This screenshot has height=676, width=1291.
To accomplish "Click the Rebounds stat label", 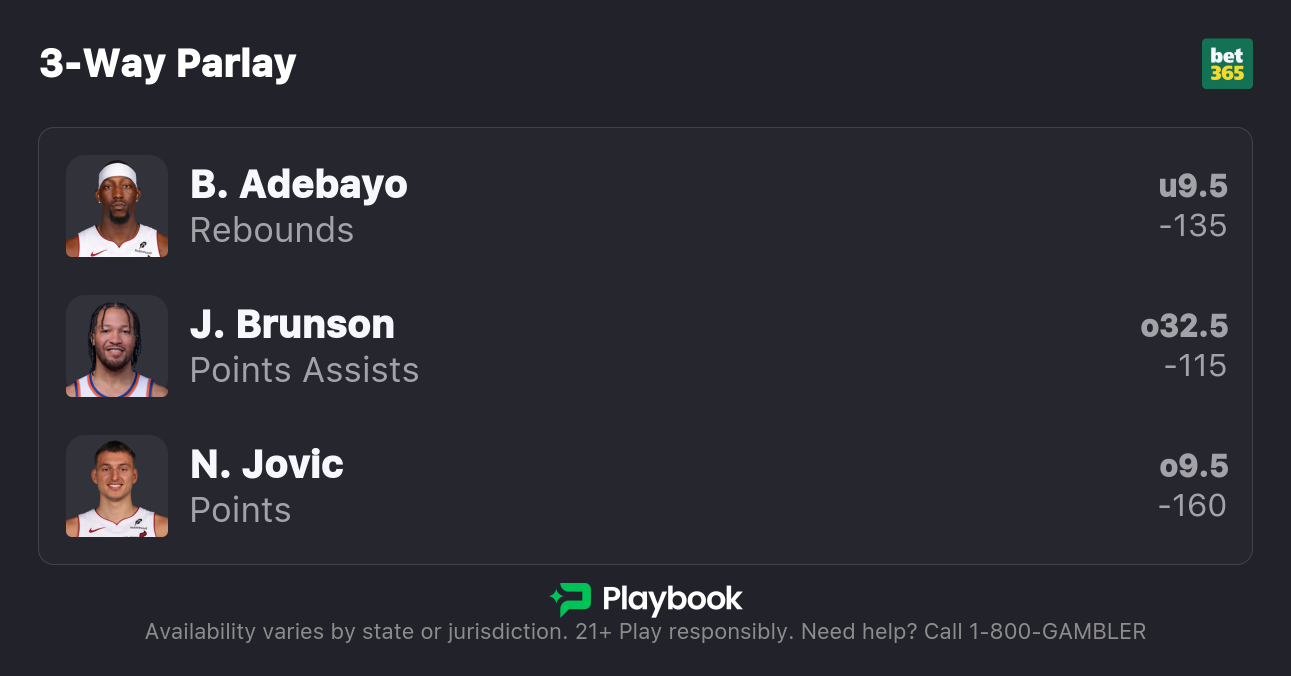I will point(272,230).
